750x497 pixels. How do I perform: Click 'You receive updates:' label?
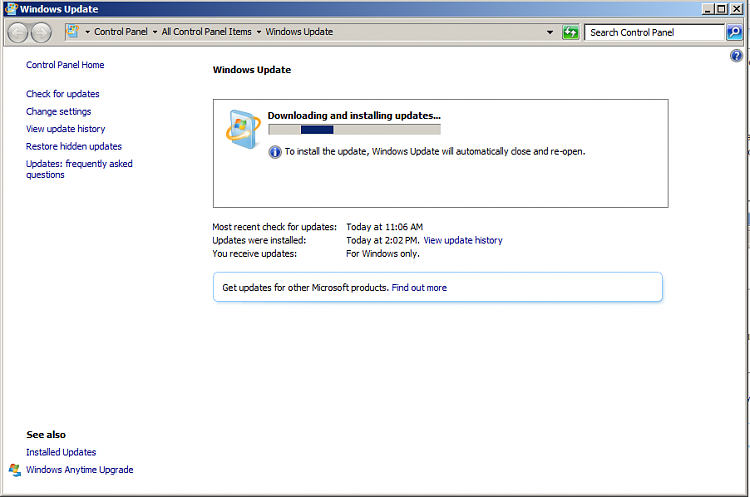[254, 254]
